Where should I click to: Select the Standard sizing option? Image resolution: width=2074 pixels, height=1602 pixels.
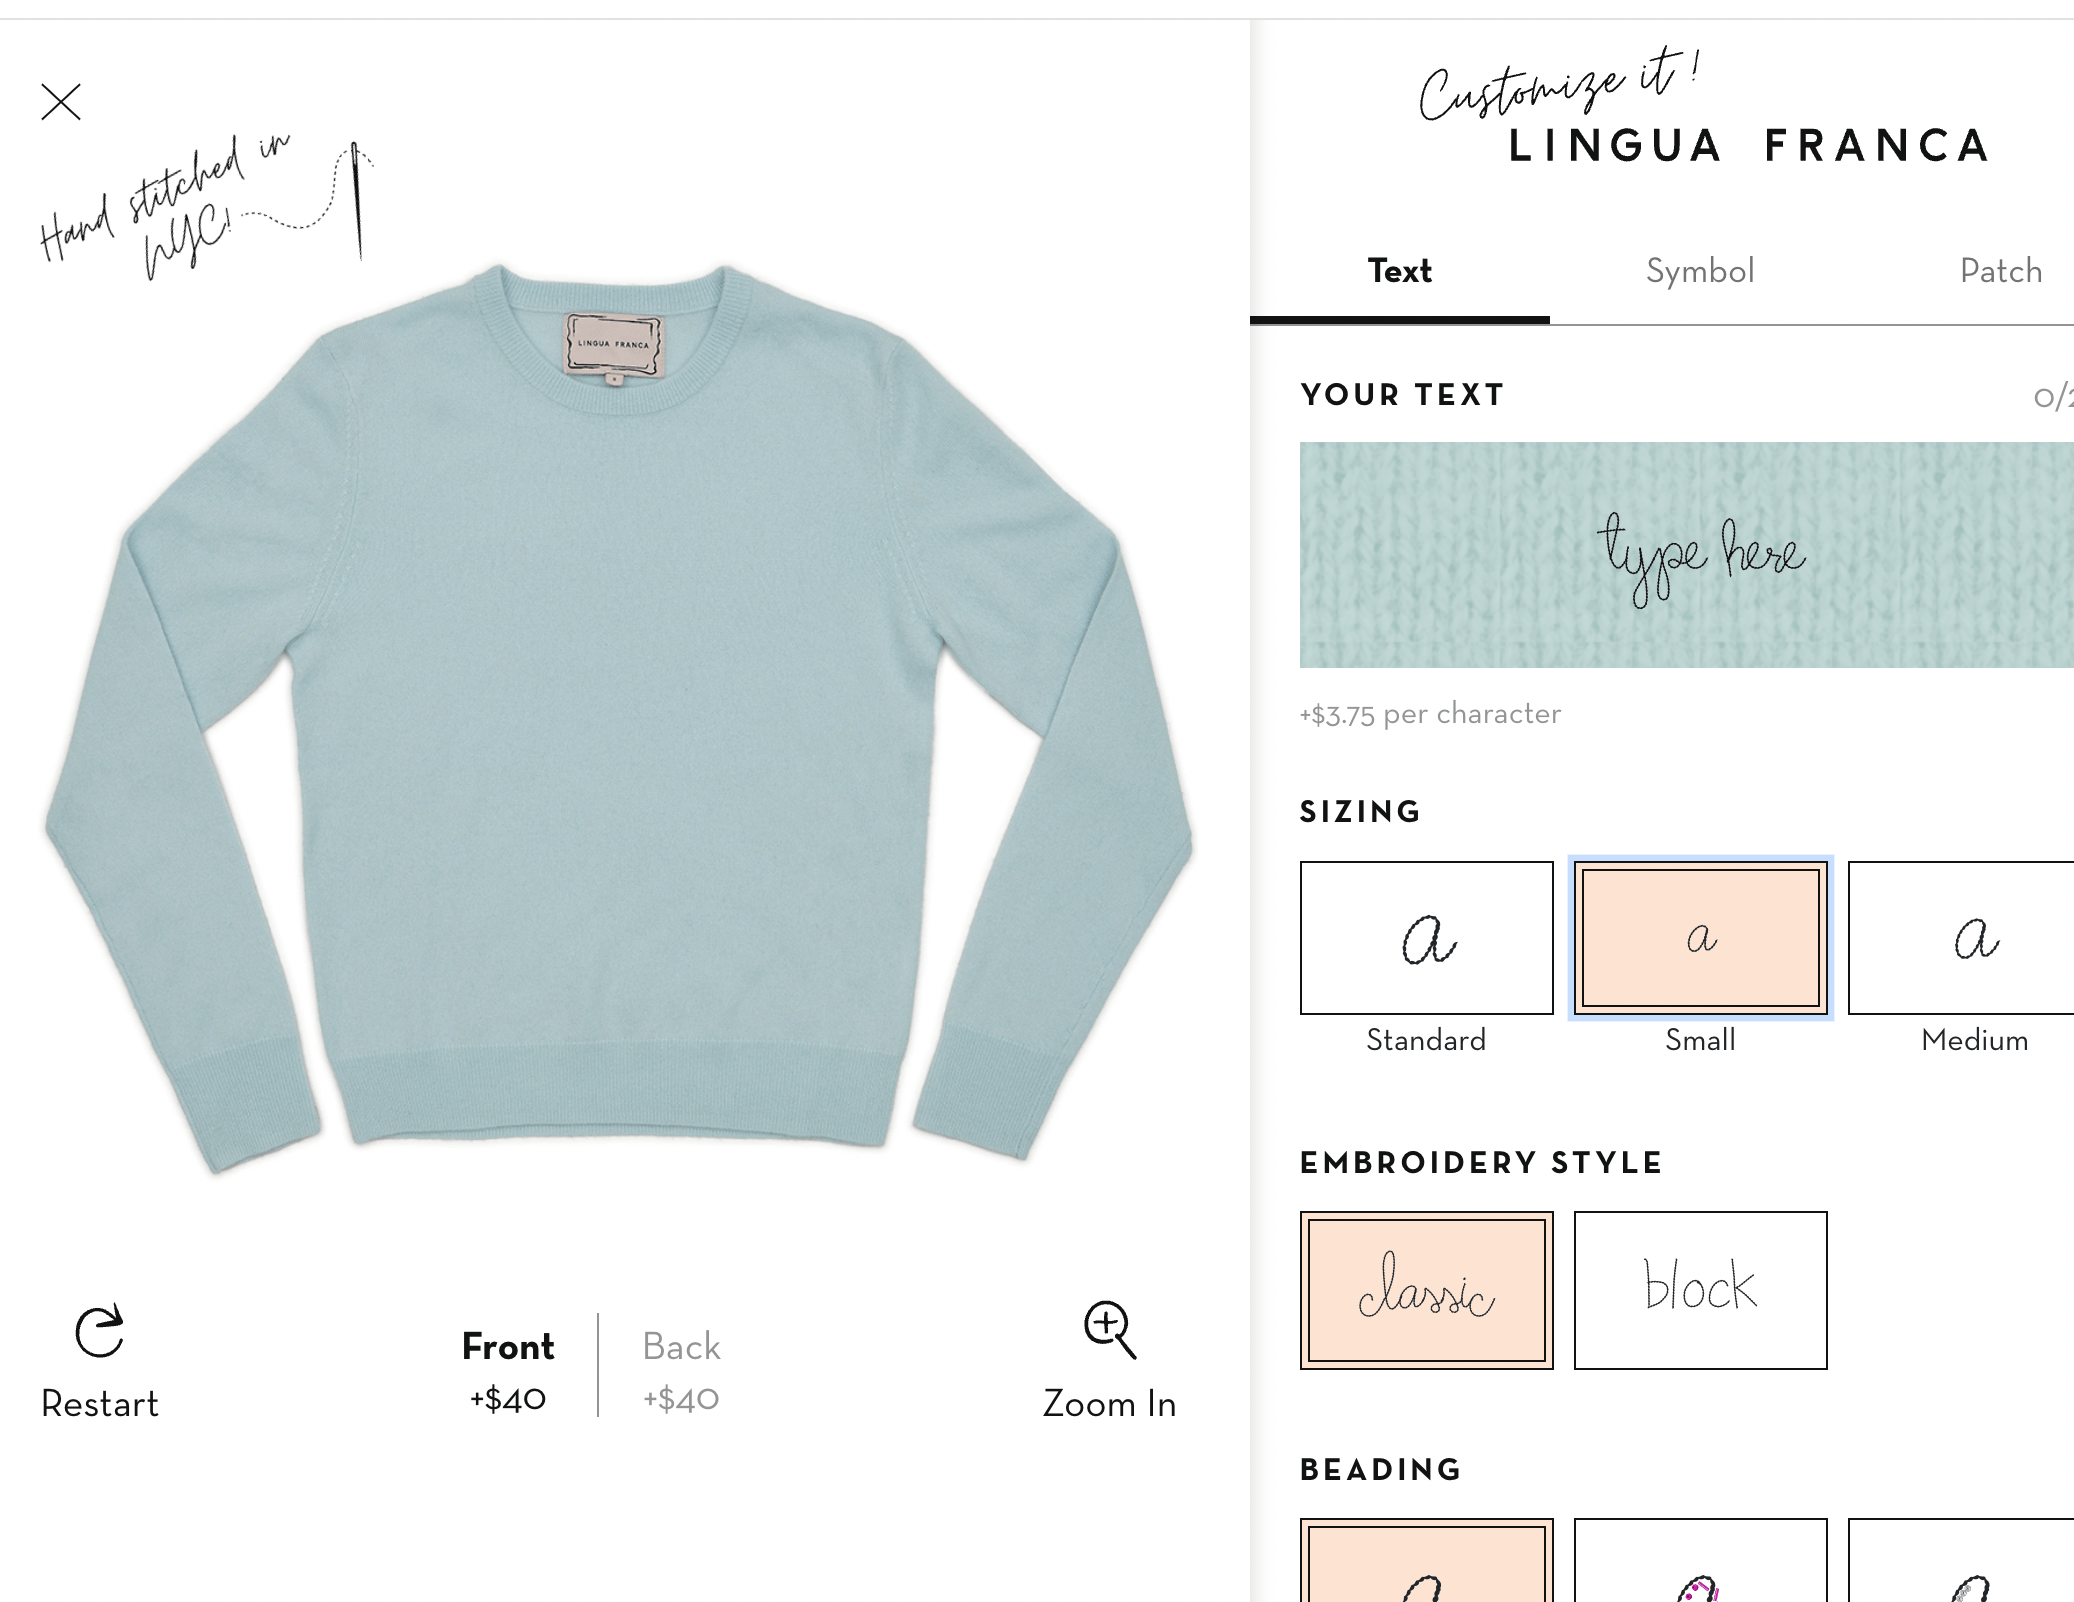click(1426, 938)
